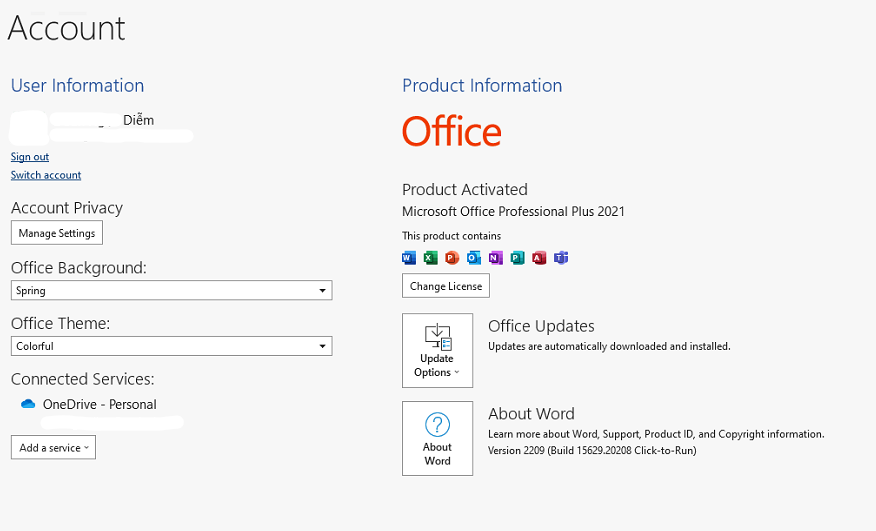Click the Sign out link

click(30, 157)
